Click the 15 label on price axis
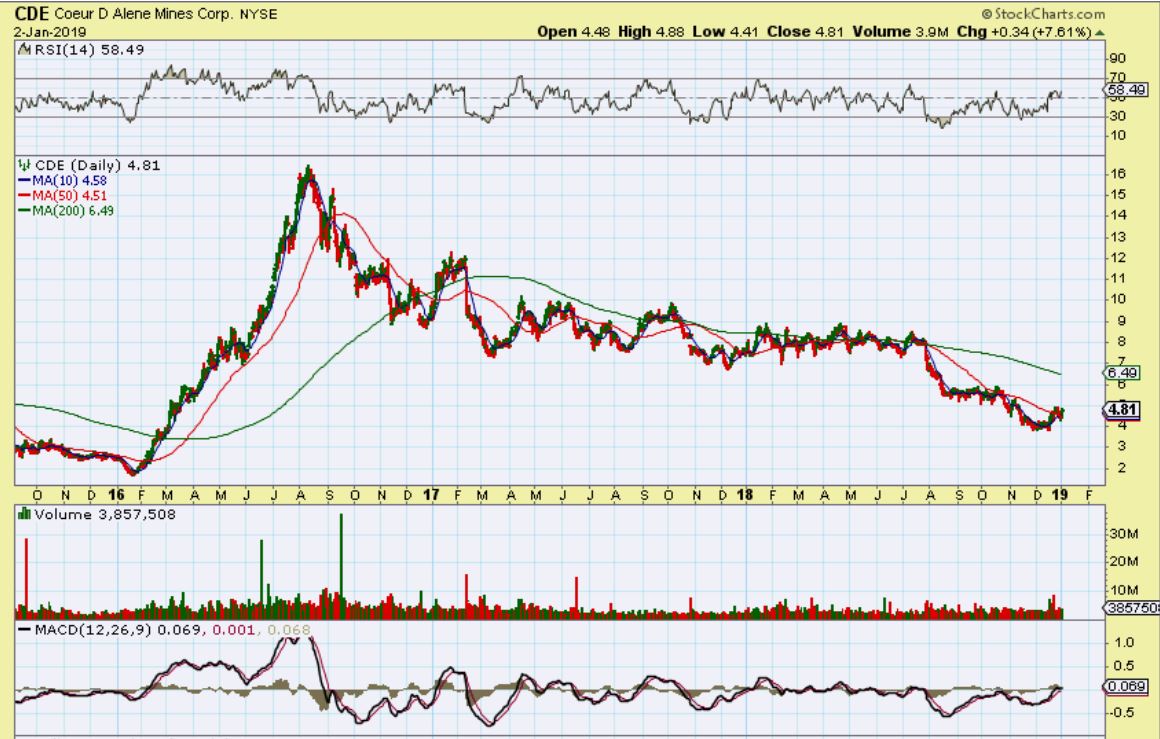 1118,195
